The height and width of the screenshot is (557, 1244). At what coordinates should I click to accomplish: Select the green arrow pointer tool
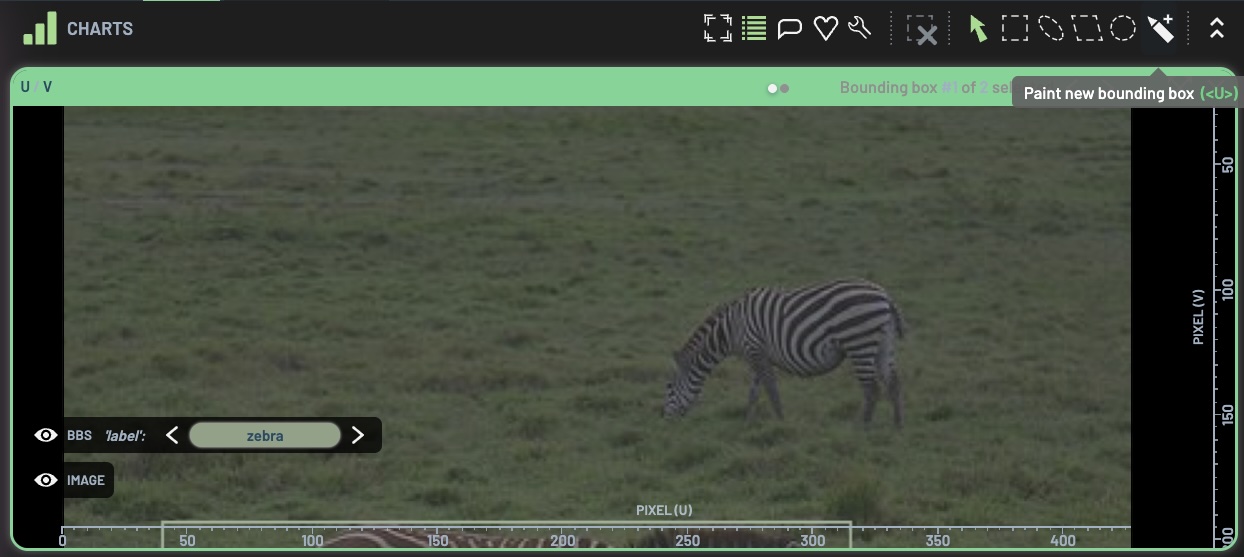(x=978, y=29)
